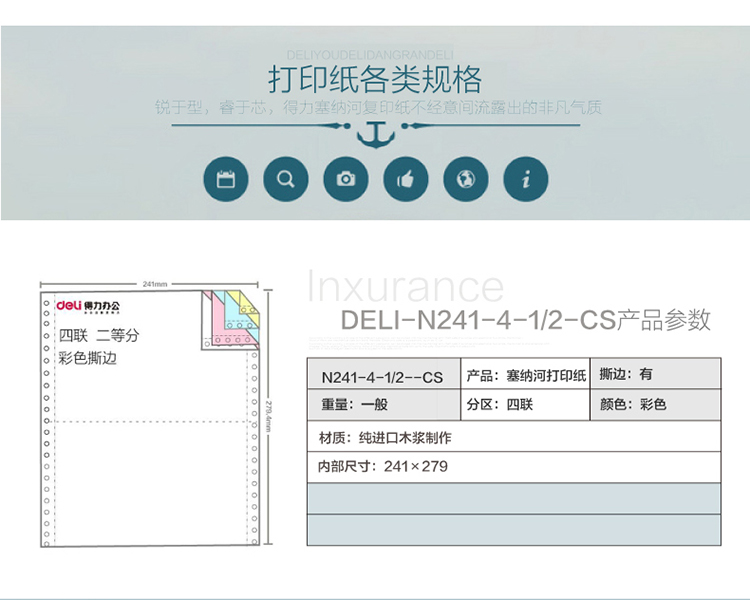The width and height of the screenshot is (750, 600).
Task: Click the 材质: 纯进口木浆制作 row
Action: (513, 437)
